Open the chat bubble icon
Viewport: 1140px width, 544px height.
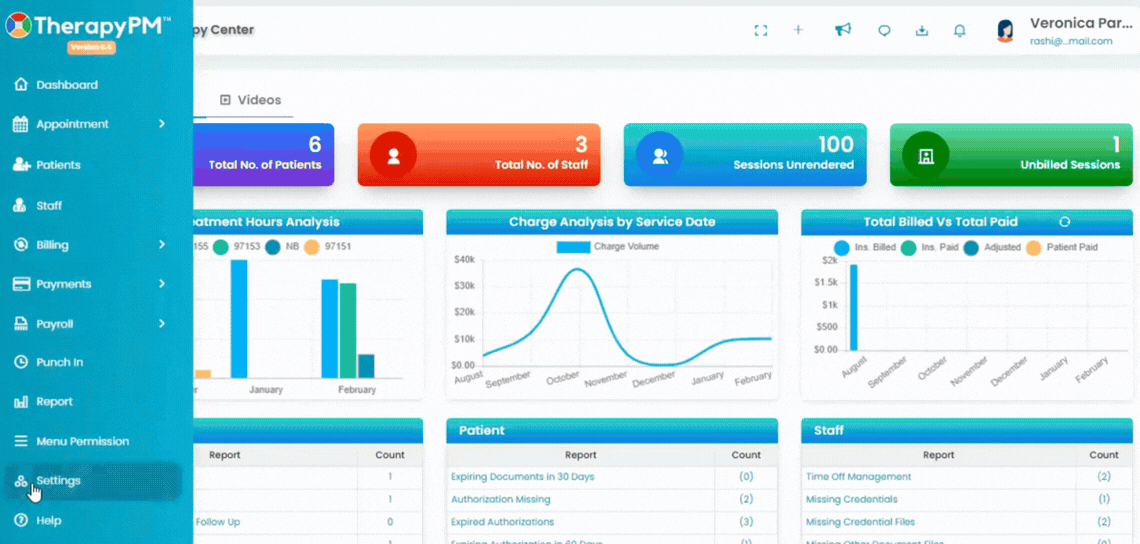click(x=884, y=31)
